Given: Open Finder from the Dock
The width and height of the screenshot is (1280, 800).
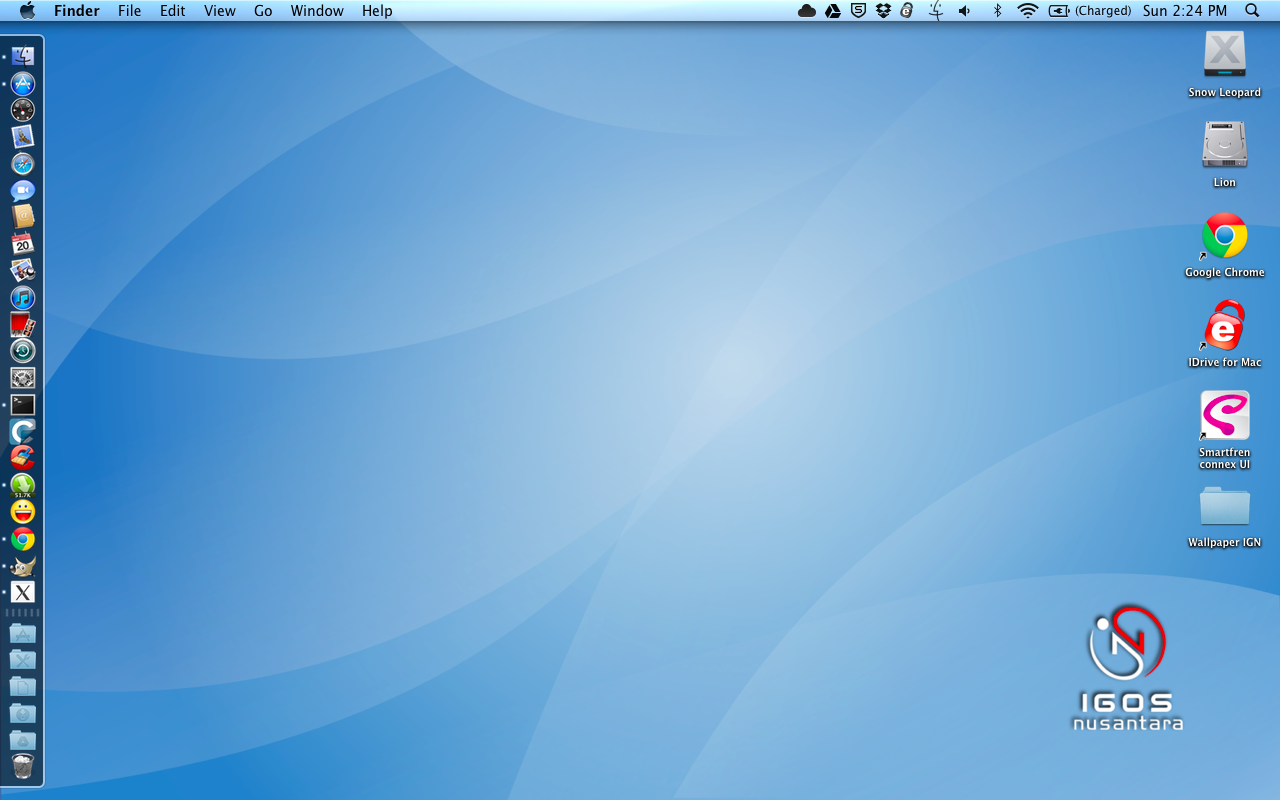Looking at the screenshot, I should 23,57.
